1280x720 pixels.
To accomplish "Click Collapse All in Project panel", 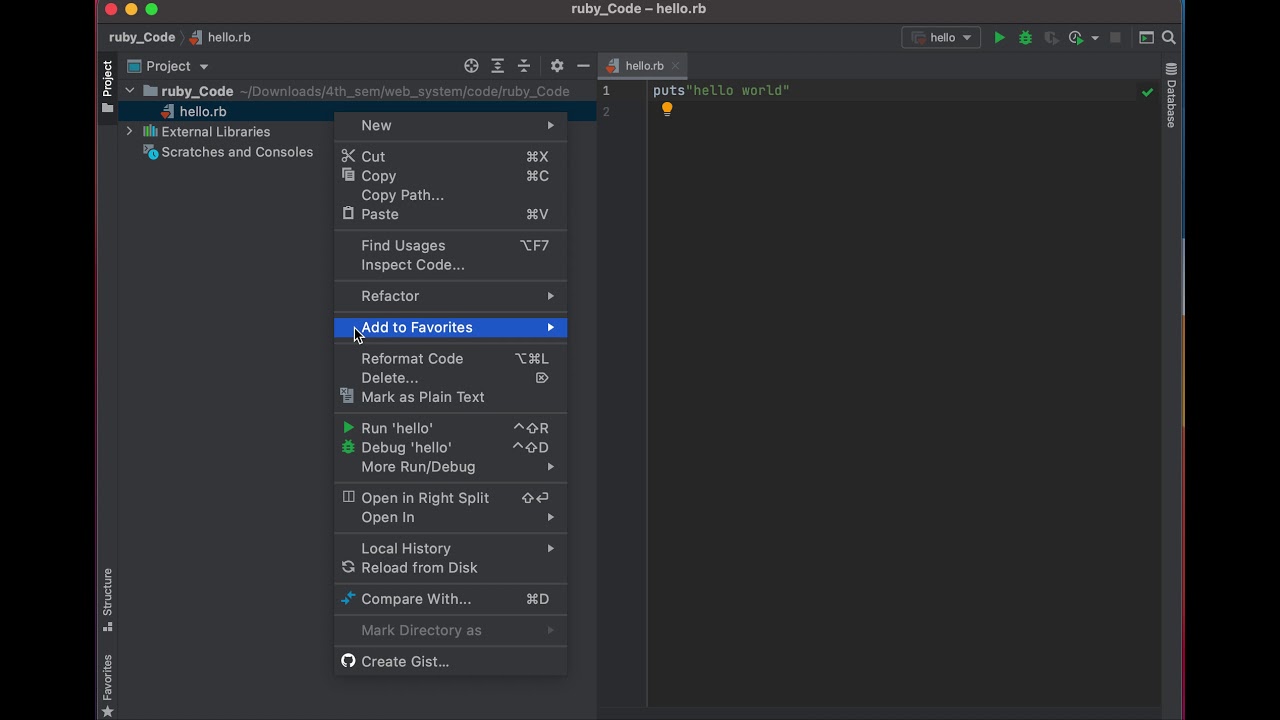I will click(523, 66).
